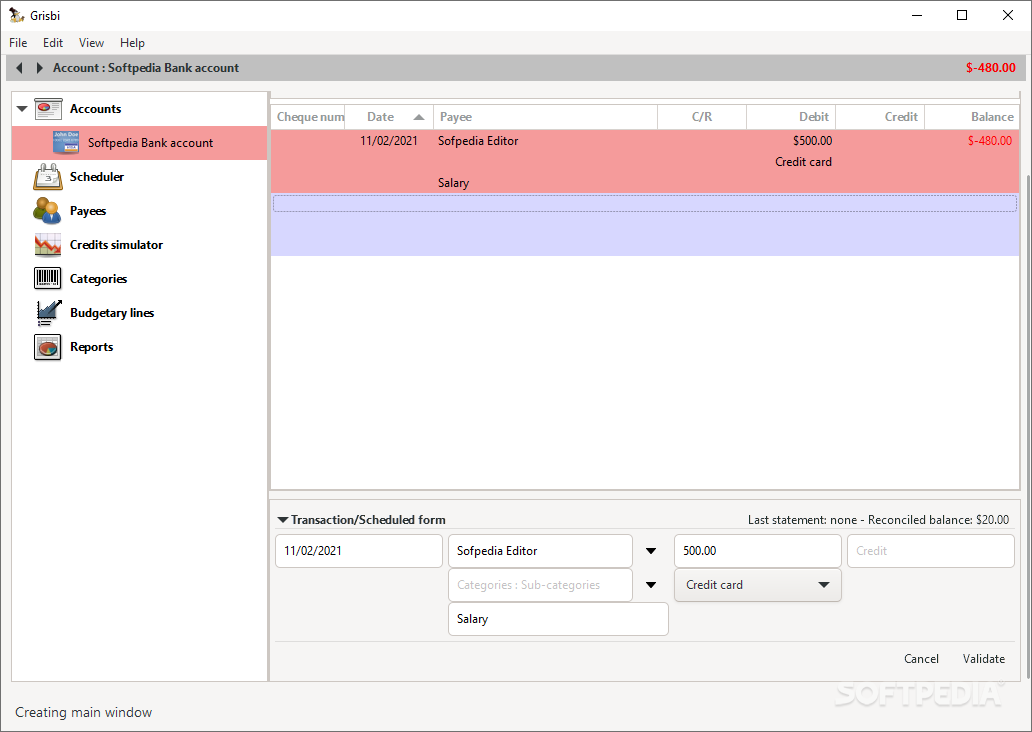Screen dimensions: 1032x732
Task: Select Payees in the sidebar
Action: (x=88, y=211)
